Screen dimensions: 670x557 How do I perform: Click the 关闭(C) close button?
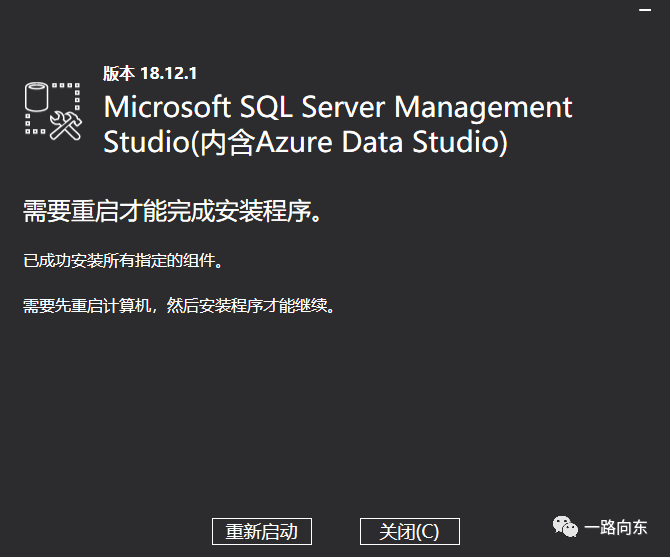[x=410, y=531]
